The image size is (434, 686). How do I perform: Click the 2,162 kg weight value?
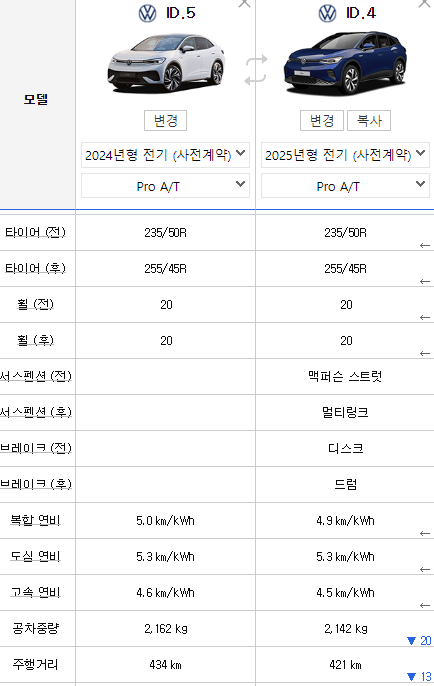pyautogui.click(x=166, y=629)
